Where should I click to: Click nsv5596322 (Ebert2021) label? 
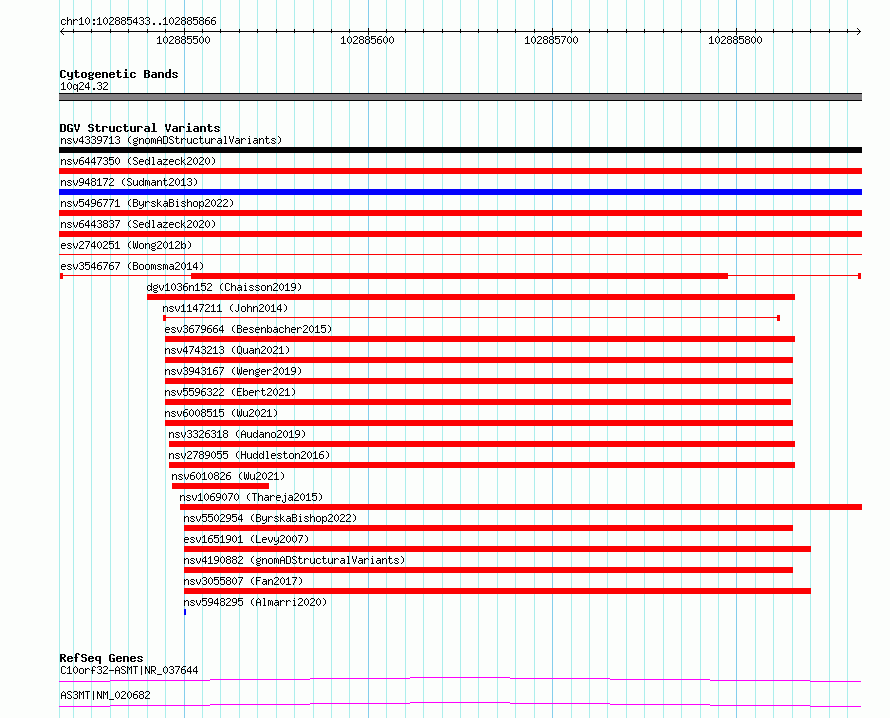pyautogui.click(x=230, y=392)
